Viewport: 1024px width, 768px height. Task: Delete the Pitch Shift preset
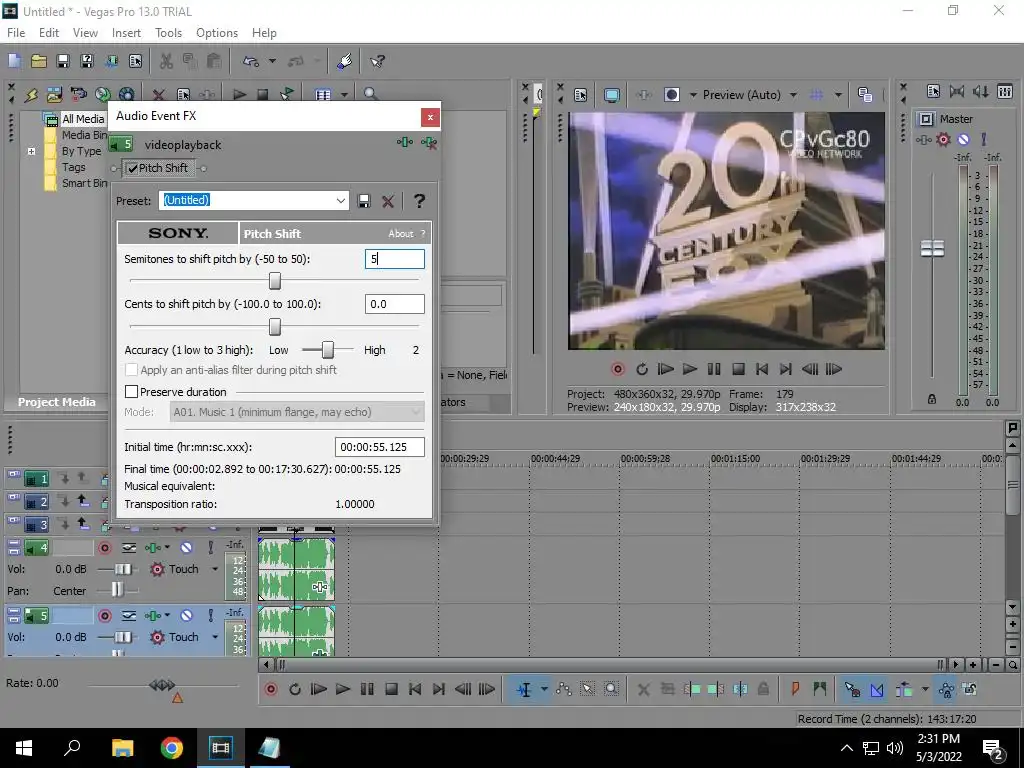point(388,201)
